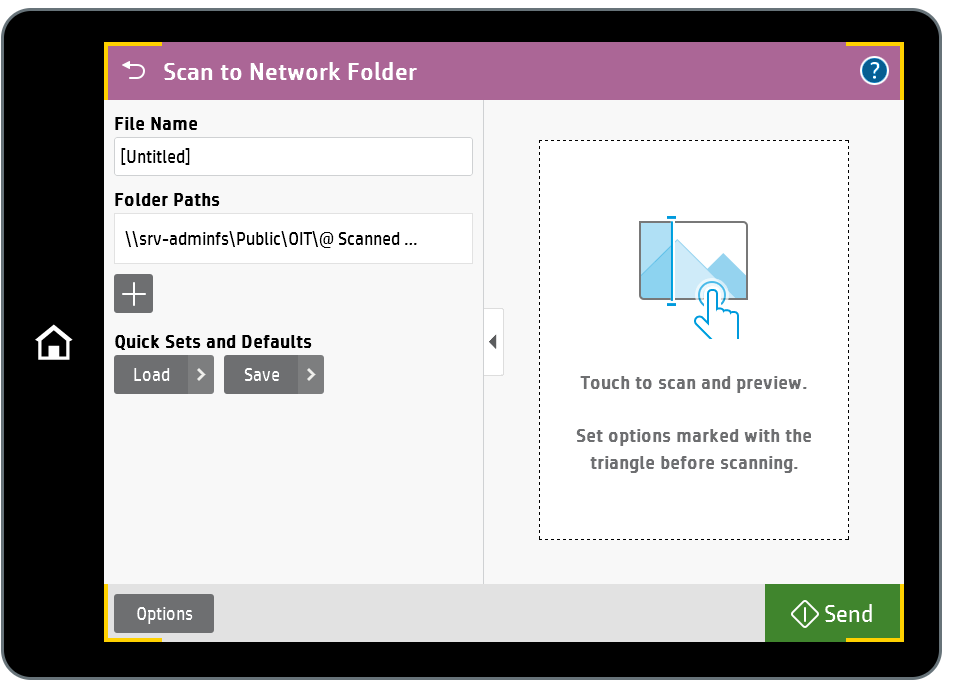Open the Options menu
Image resolution: width=962 pixels, height=681 pixels.
164,614
